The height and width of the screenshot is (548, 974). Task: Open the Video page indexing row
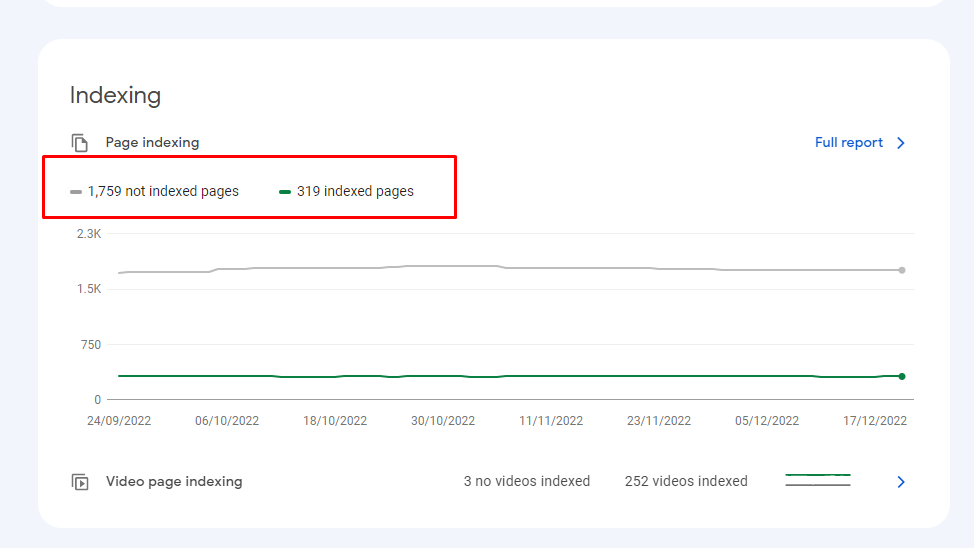coord(488,482)
